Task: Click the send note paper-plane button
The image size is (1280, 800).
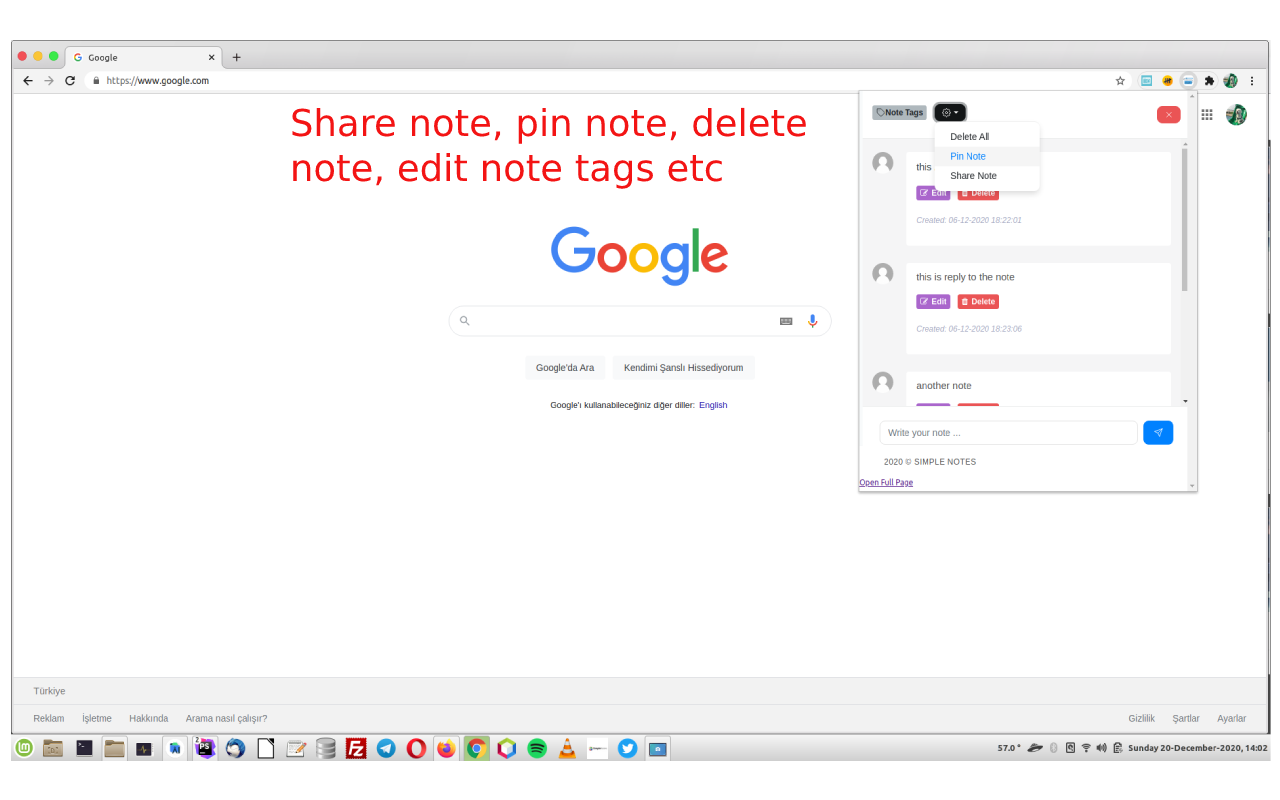Action: pyautogui.click(x=1158, y=432)
